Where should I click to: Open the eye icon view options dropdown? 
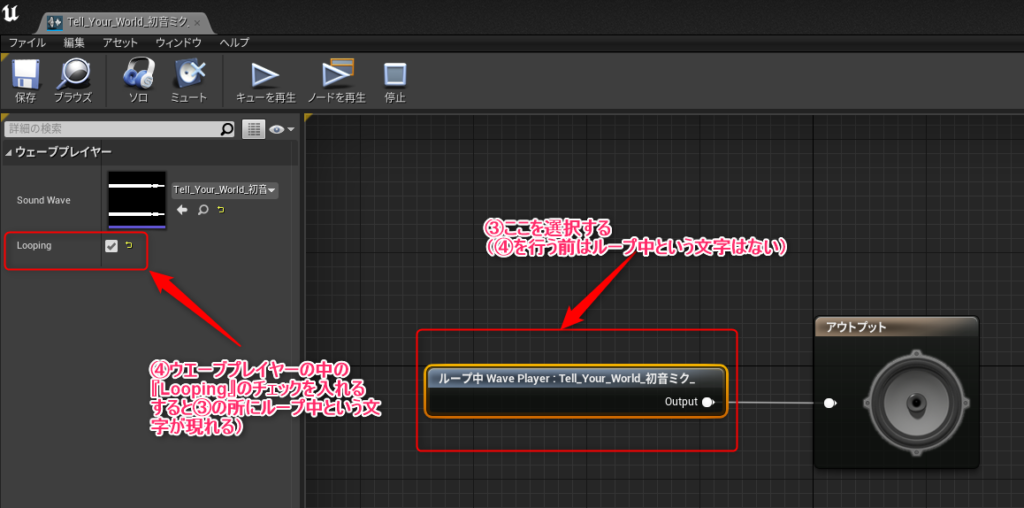[281, 129]
